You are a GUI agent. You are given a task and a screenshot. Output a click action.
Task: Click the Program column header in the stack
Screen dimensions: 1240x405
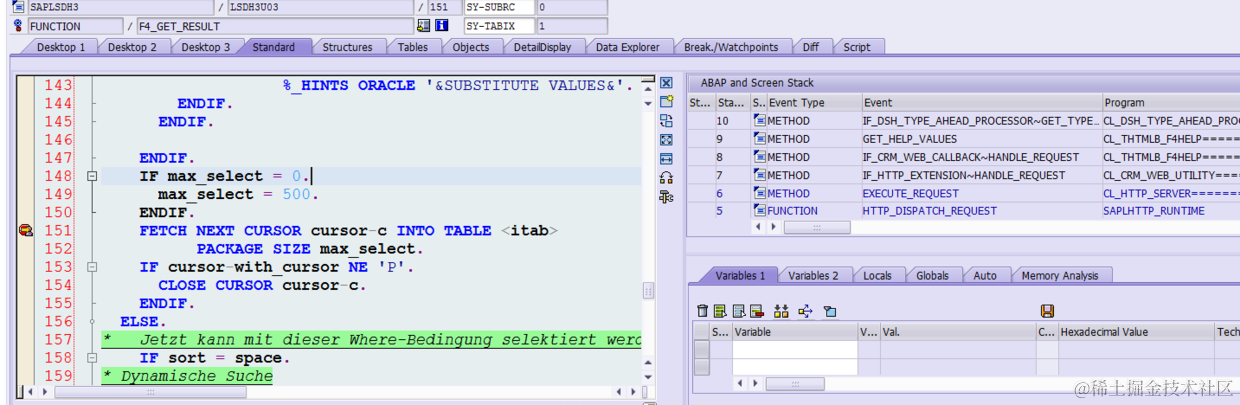(x=1170, y=102)
